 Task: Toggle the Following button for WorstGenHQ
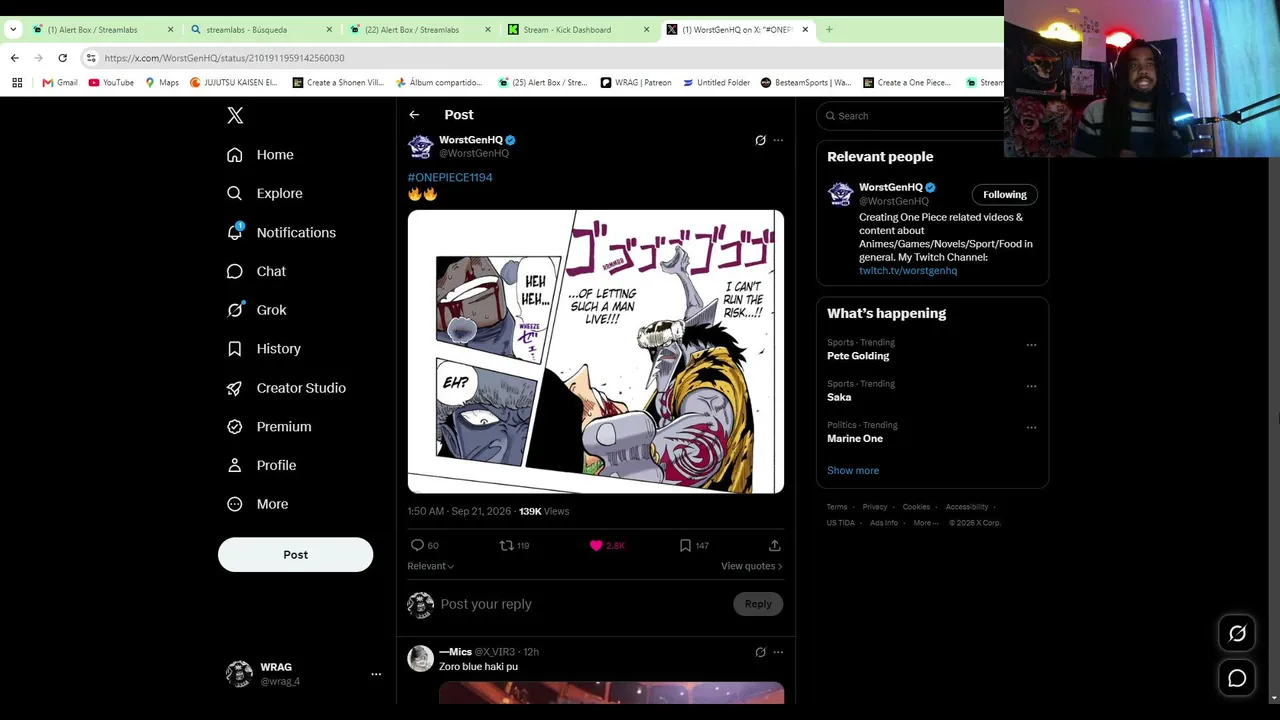[x=1005, y=194]
